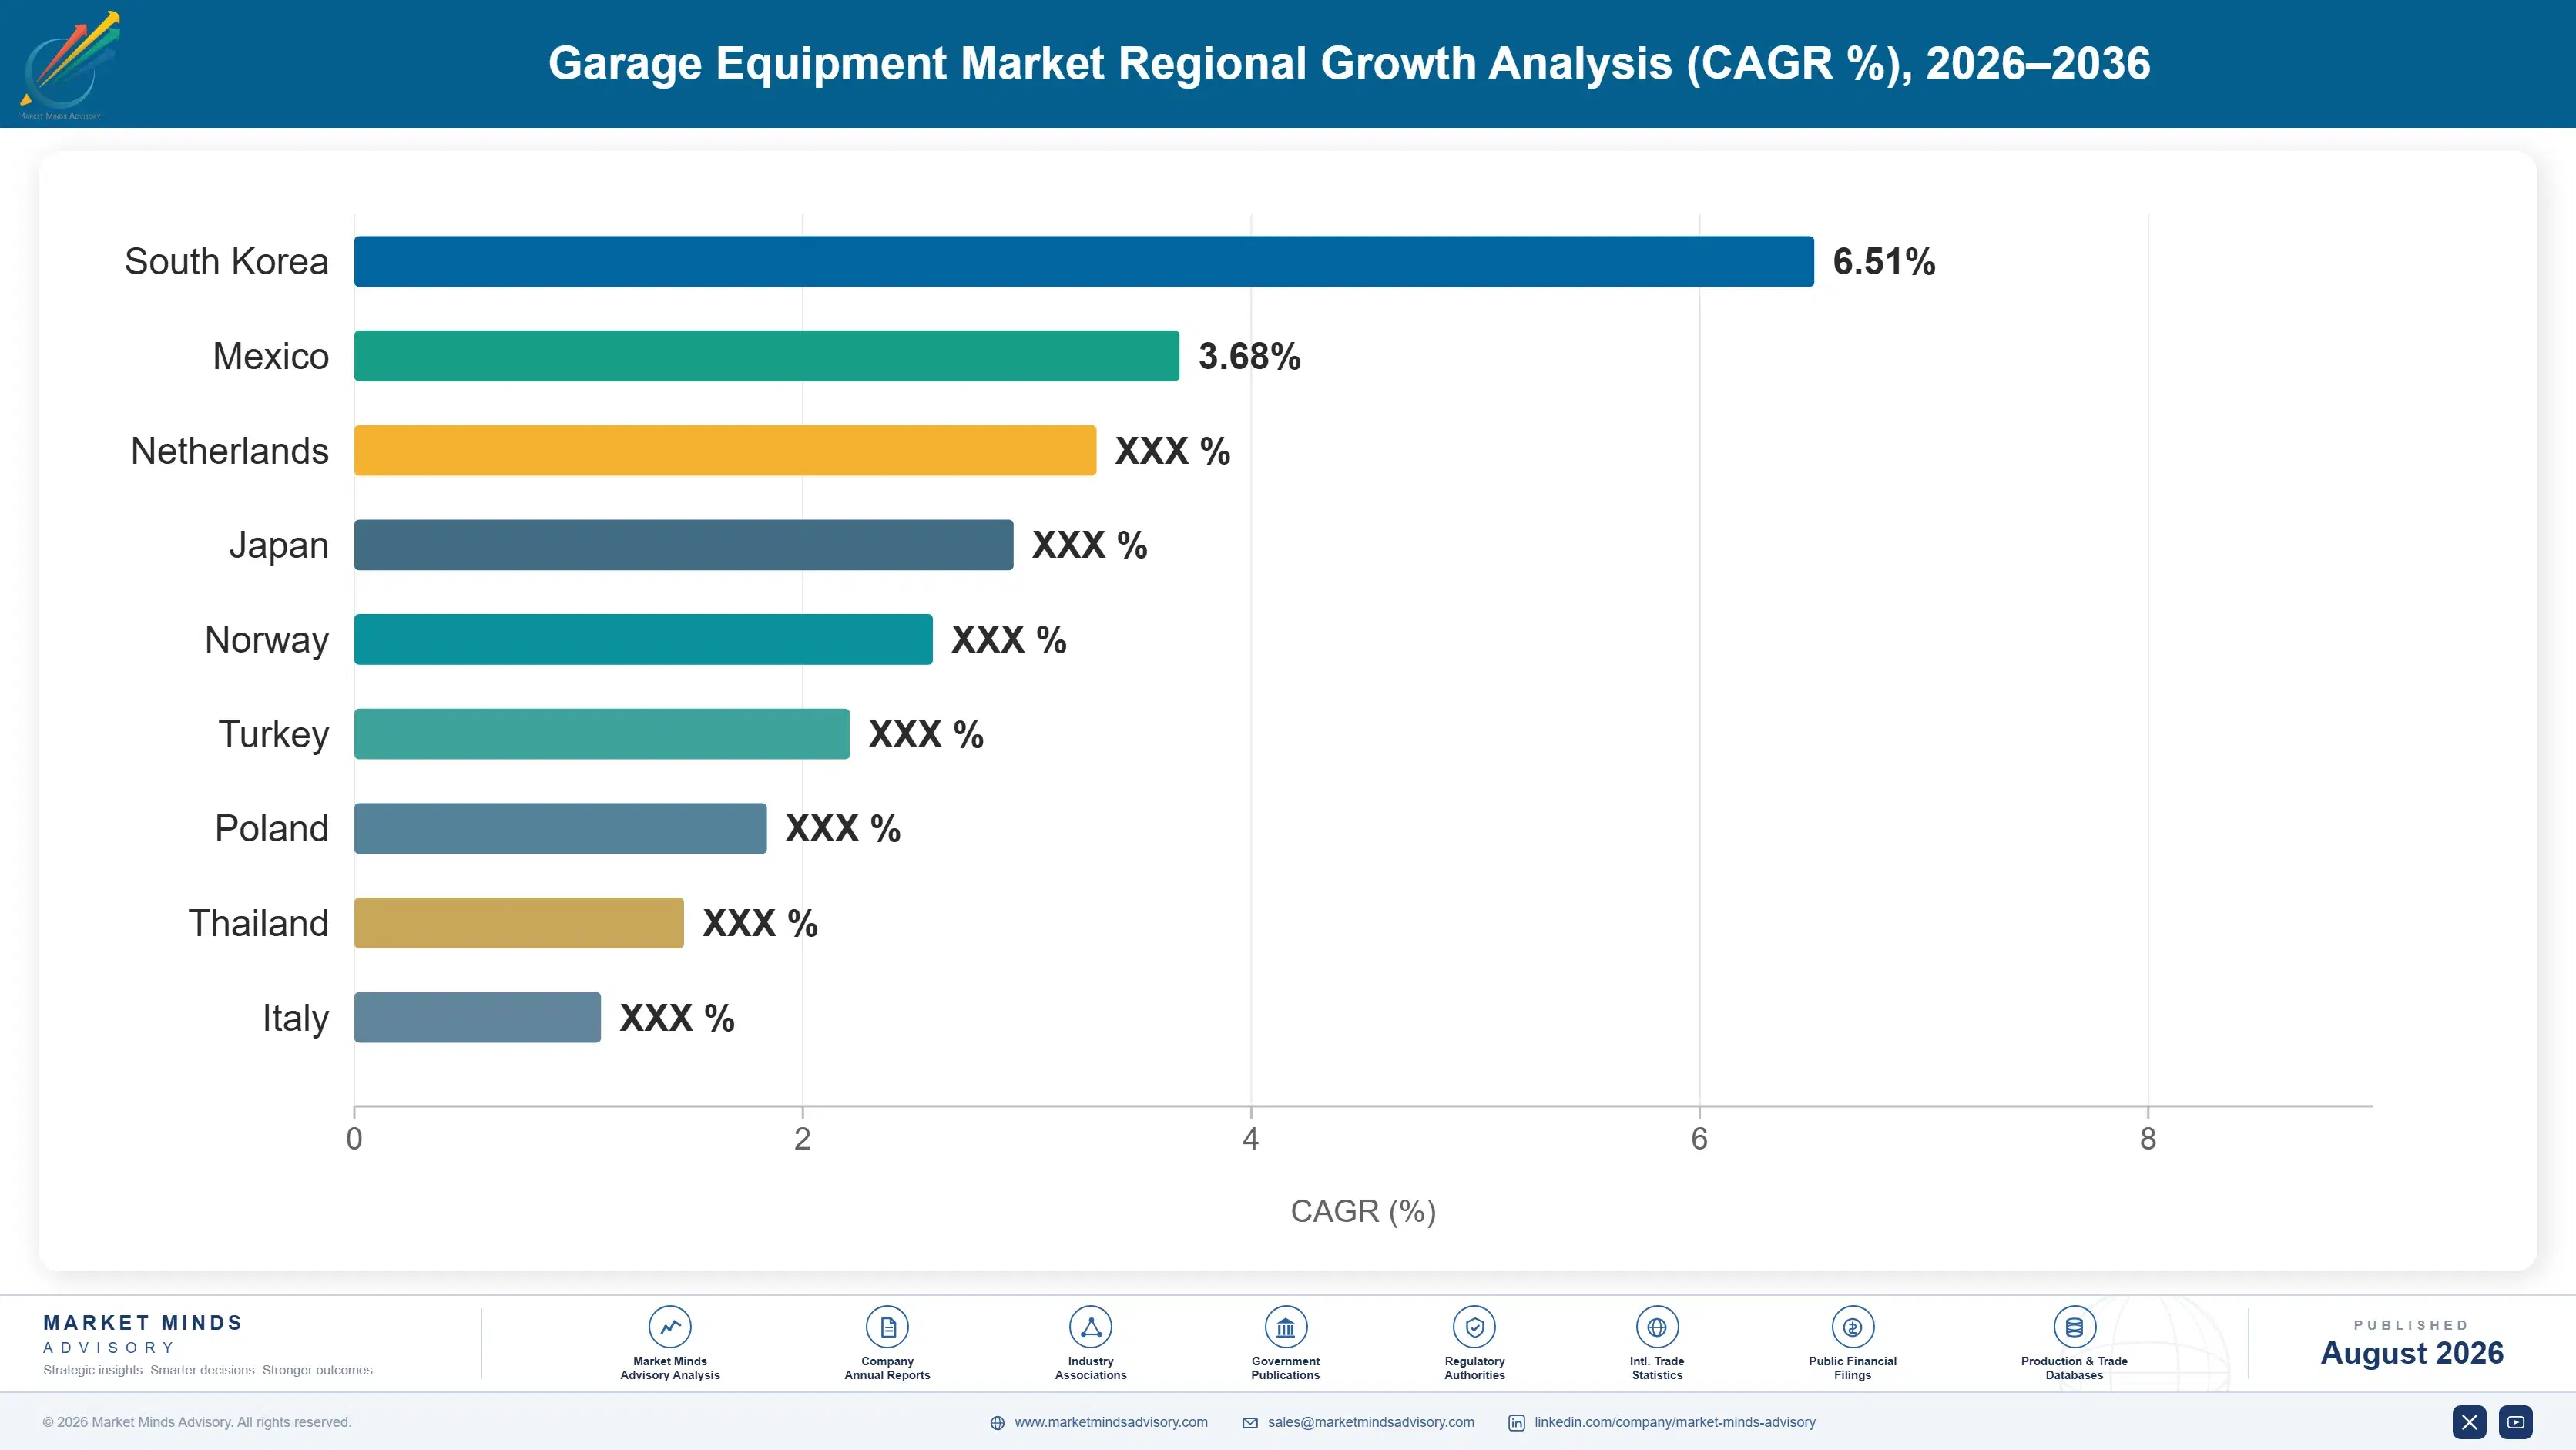The image size is (2576, 1450).
Task: Click the Norway bar
Action: point(643,639)
